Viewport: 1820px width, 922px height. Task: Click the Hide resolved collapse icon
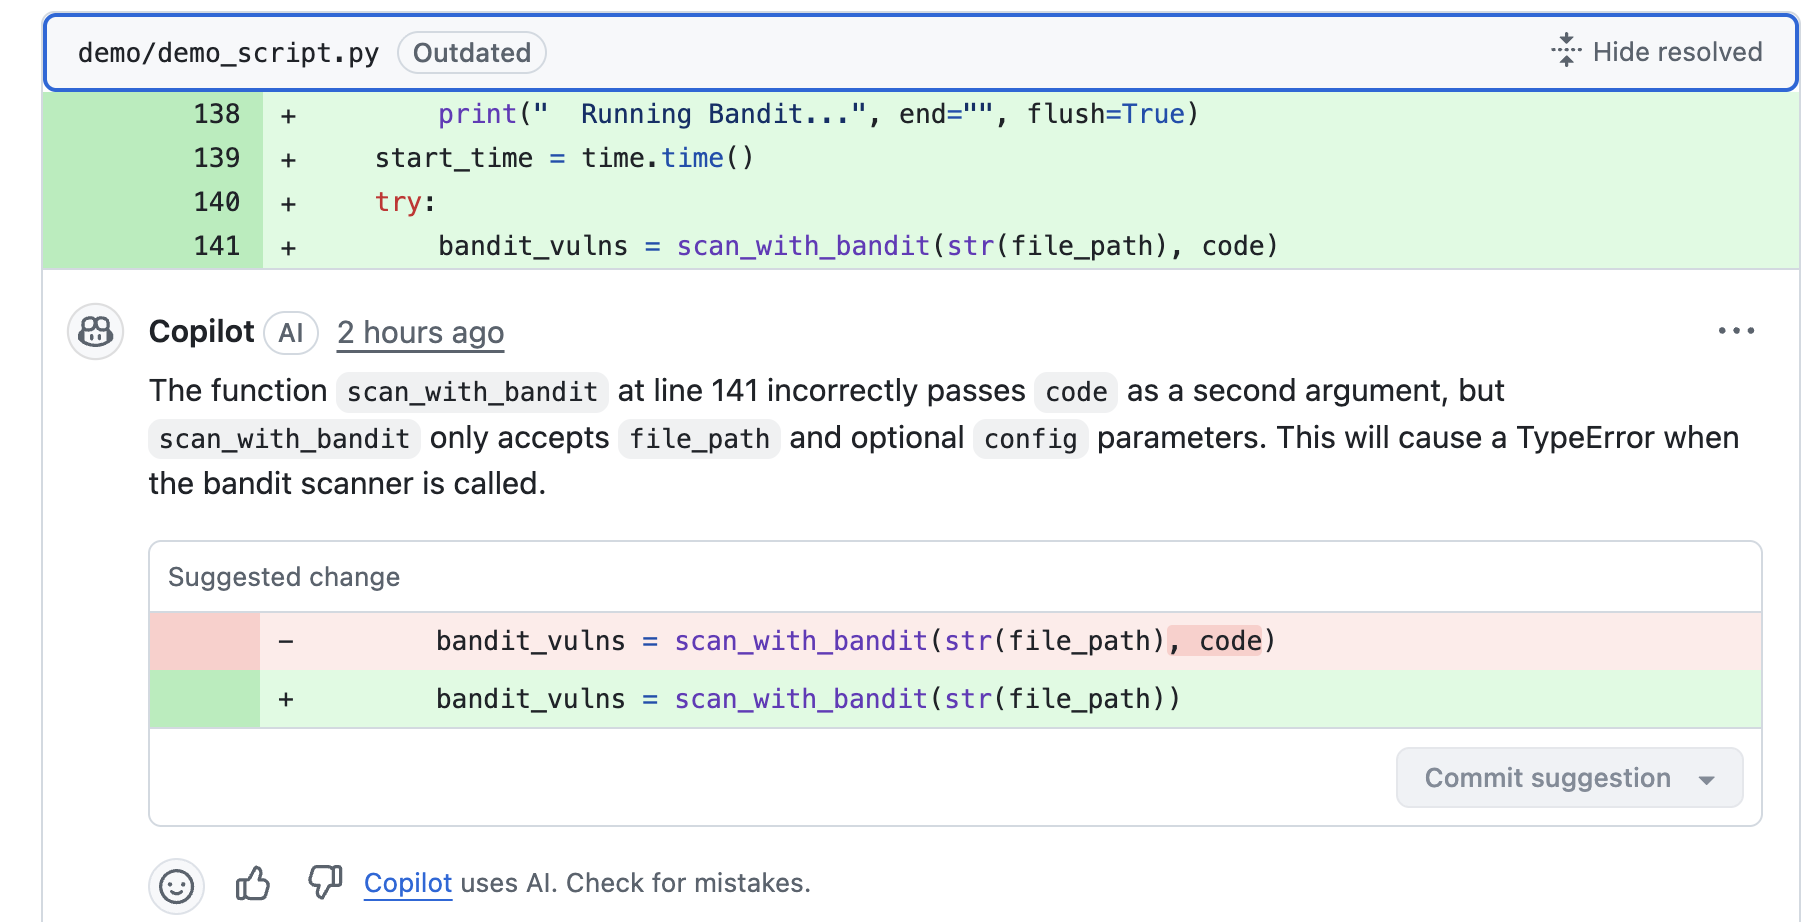pyautogui.click(x=1566, y=50)
